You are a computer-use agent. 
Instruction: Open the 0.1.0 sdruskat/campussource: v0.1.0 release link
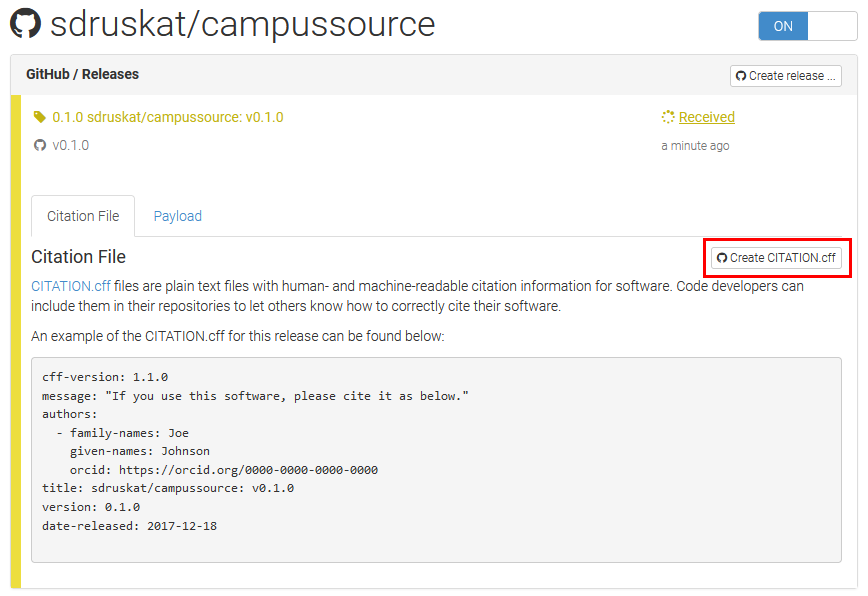tap(168, 117)
